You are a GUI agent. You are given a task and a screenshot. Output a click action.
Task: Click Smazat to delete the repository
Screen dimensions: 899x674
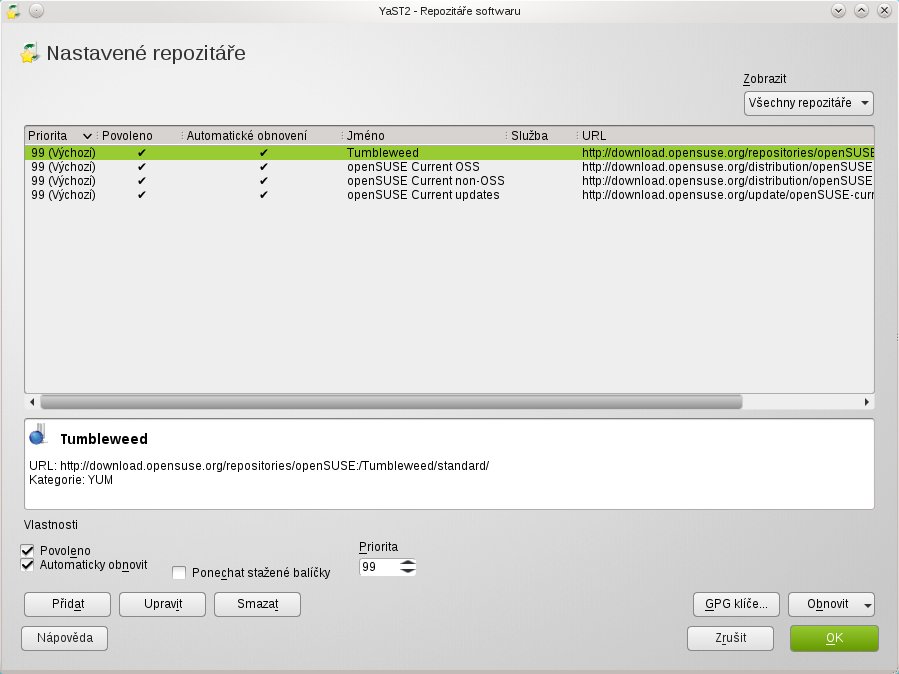tap(257, 604)
